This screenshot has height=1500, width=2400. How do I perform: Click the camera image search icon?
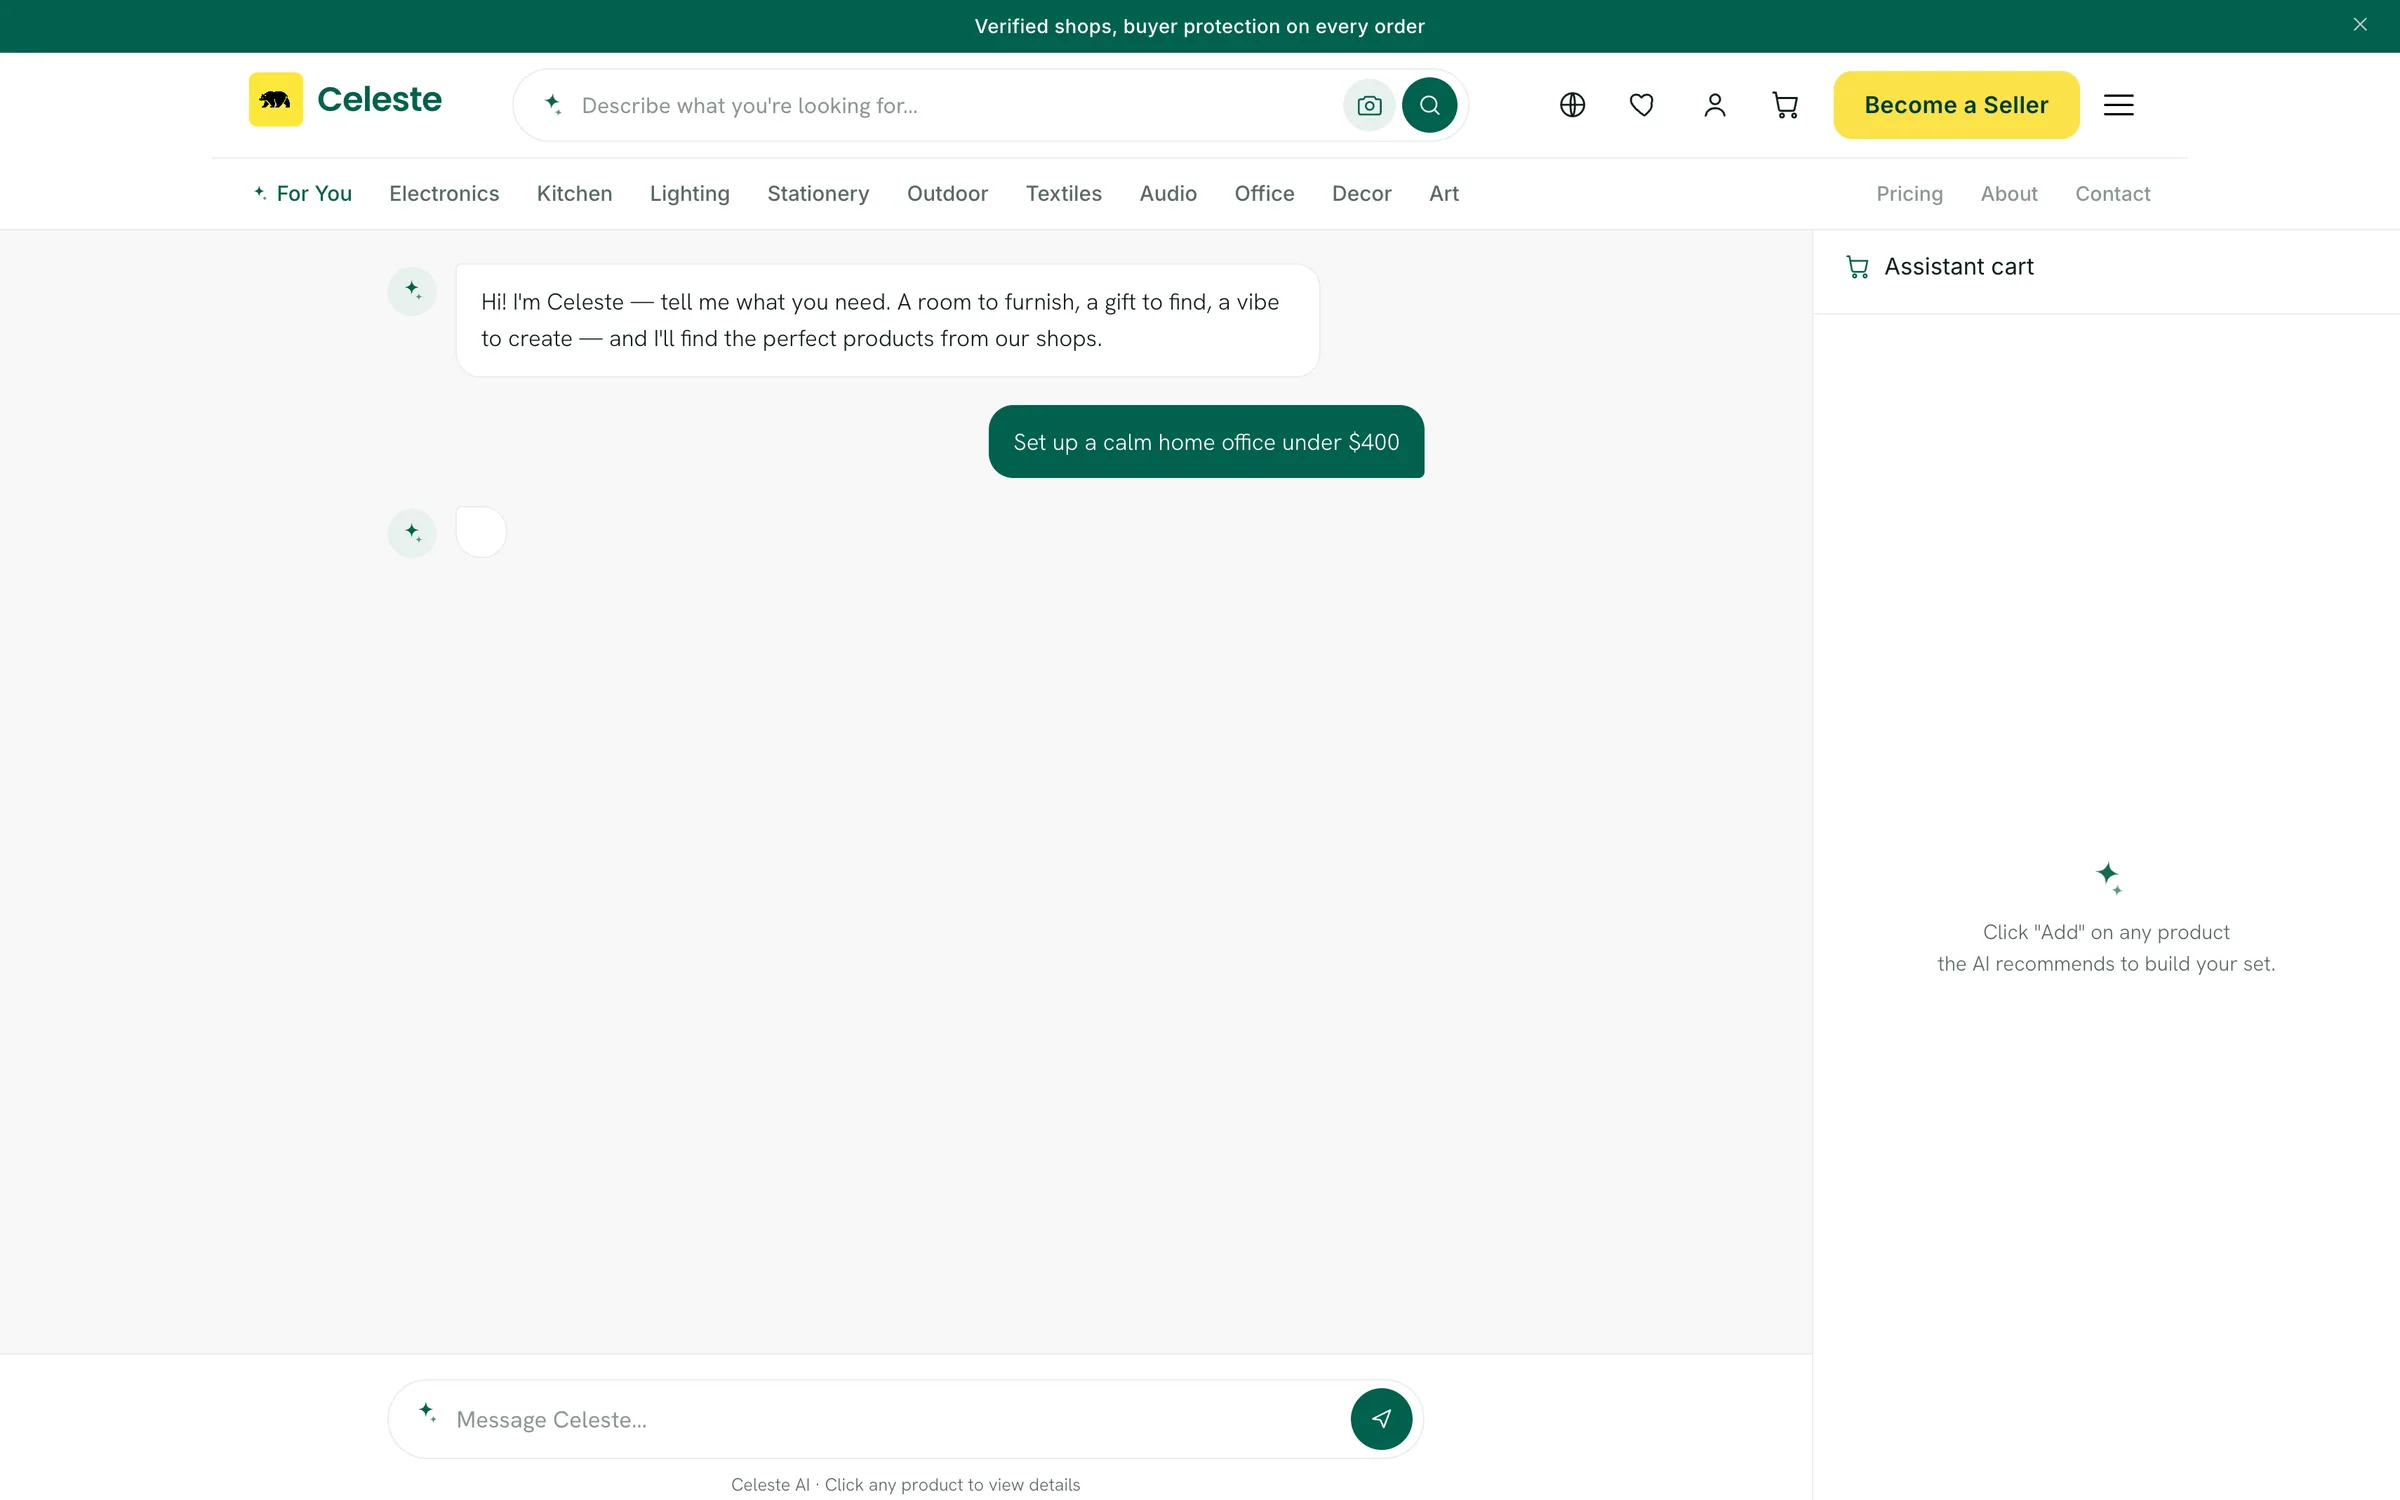coord(1369,105)
